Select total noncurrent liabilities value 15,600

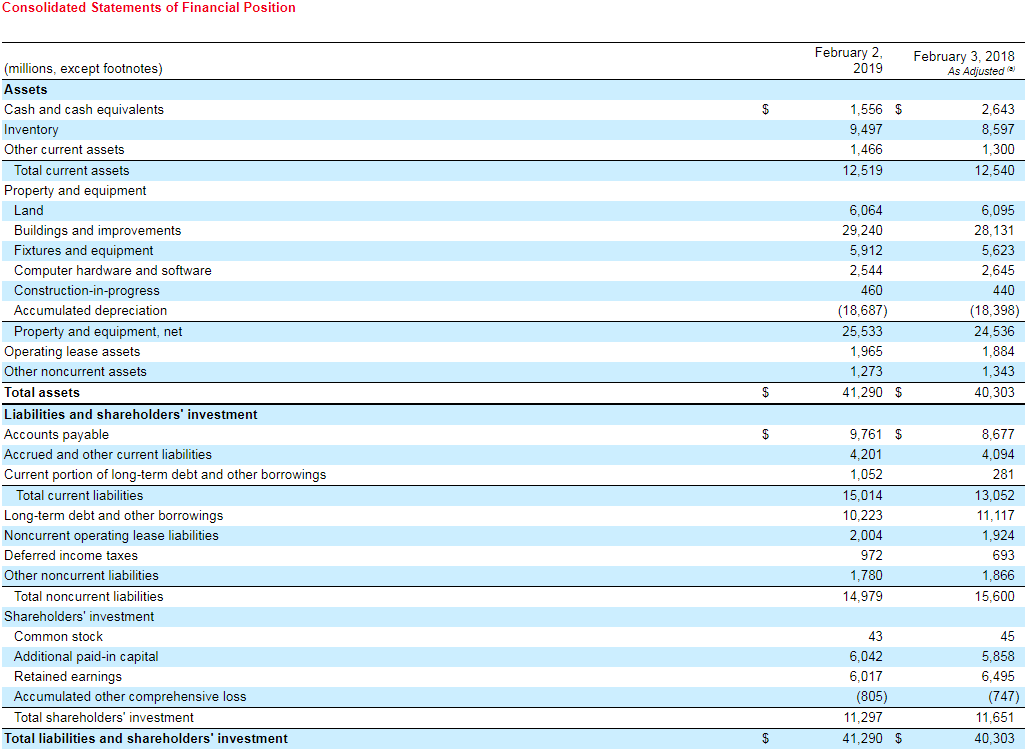click(995, 597)
